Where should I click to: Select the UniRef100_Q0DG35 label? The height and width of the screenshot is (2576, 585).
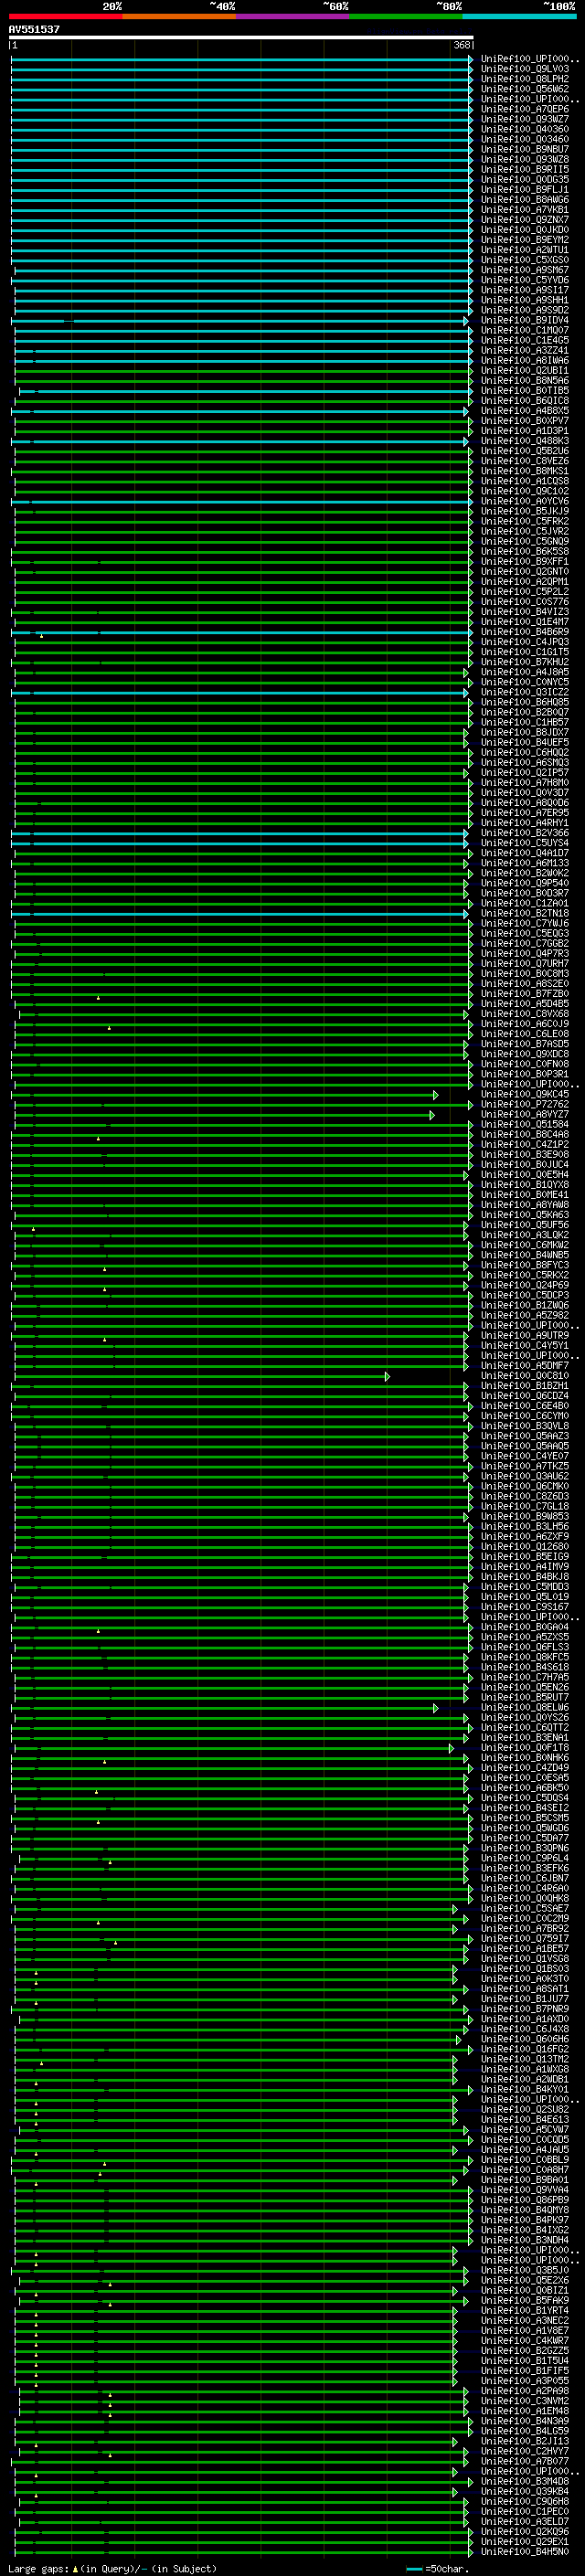point(525,179)
